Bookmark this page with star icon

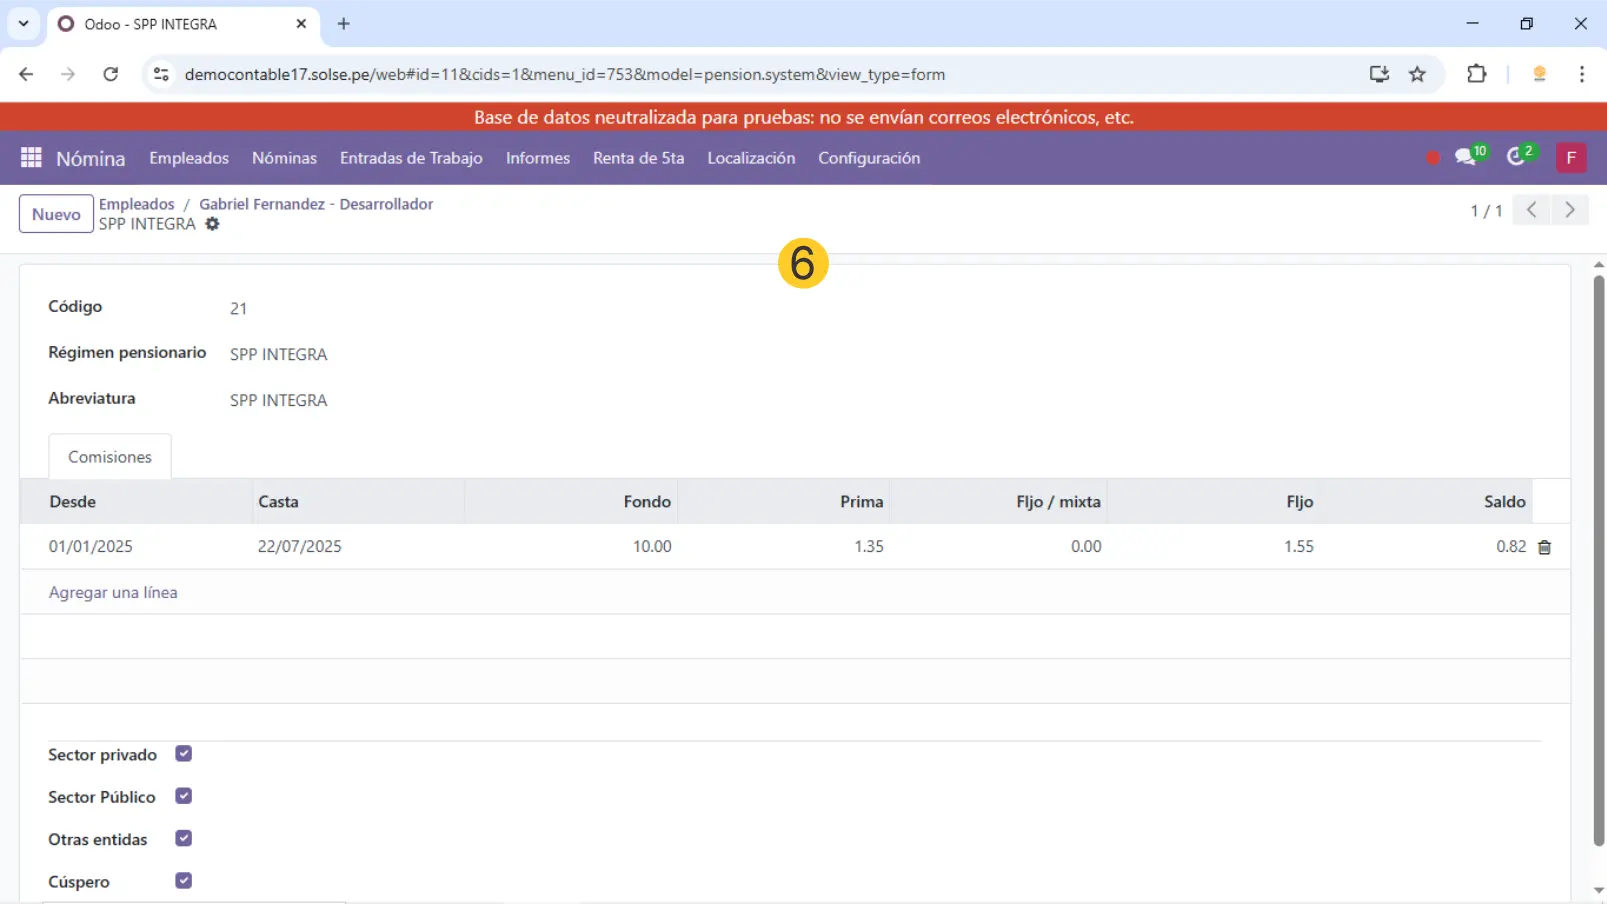(x=1417, y=74)
